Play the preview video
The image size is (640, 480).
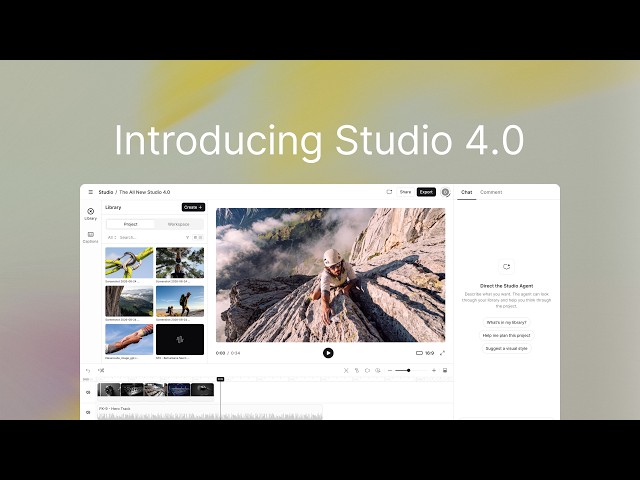pyautogui.click(x=328, y=353)
